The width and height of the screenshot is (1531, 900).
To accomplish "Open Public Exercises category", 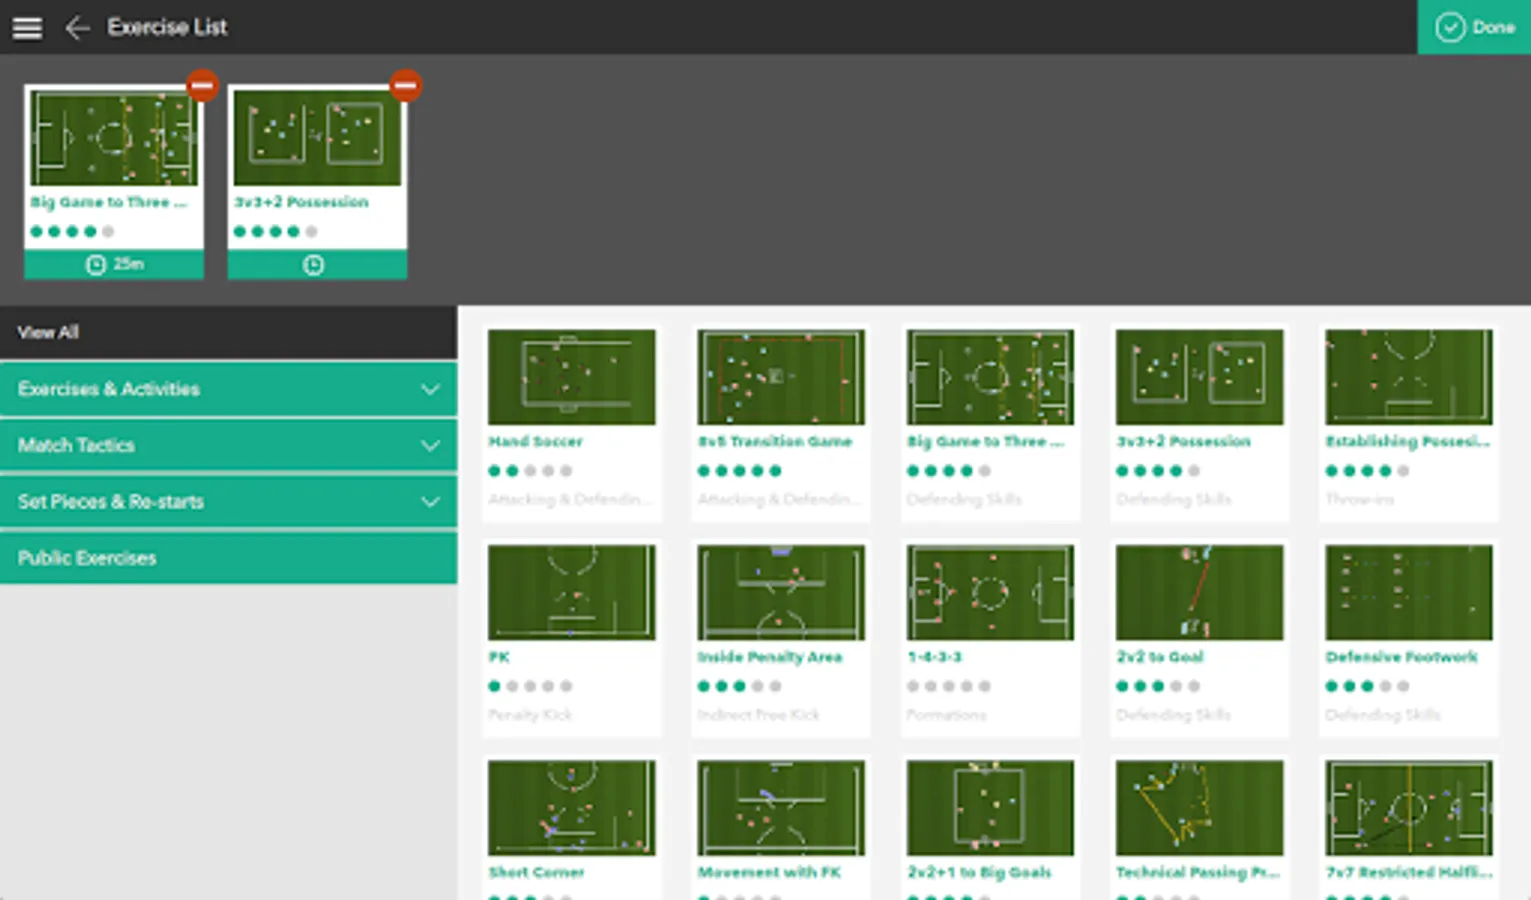I will pyautogui.click(x=228, y=558).
